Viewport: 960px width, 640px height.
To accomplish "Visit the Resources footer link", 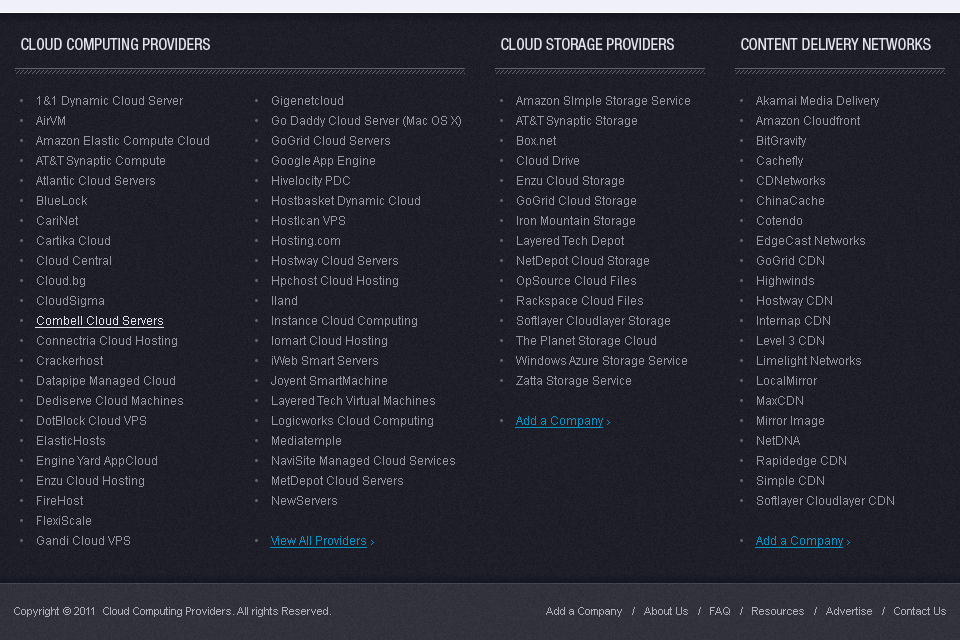I will click(x=777, y=611).
